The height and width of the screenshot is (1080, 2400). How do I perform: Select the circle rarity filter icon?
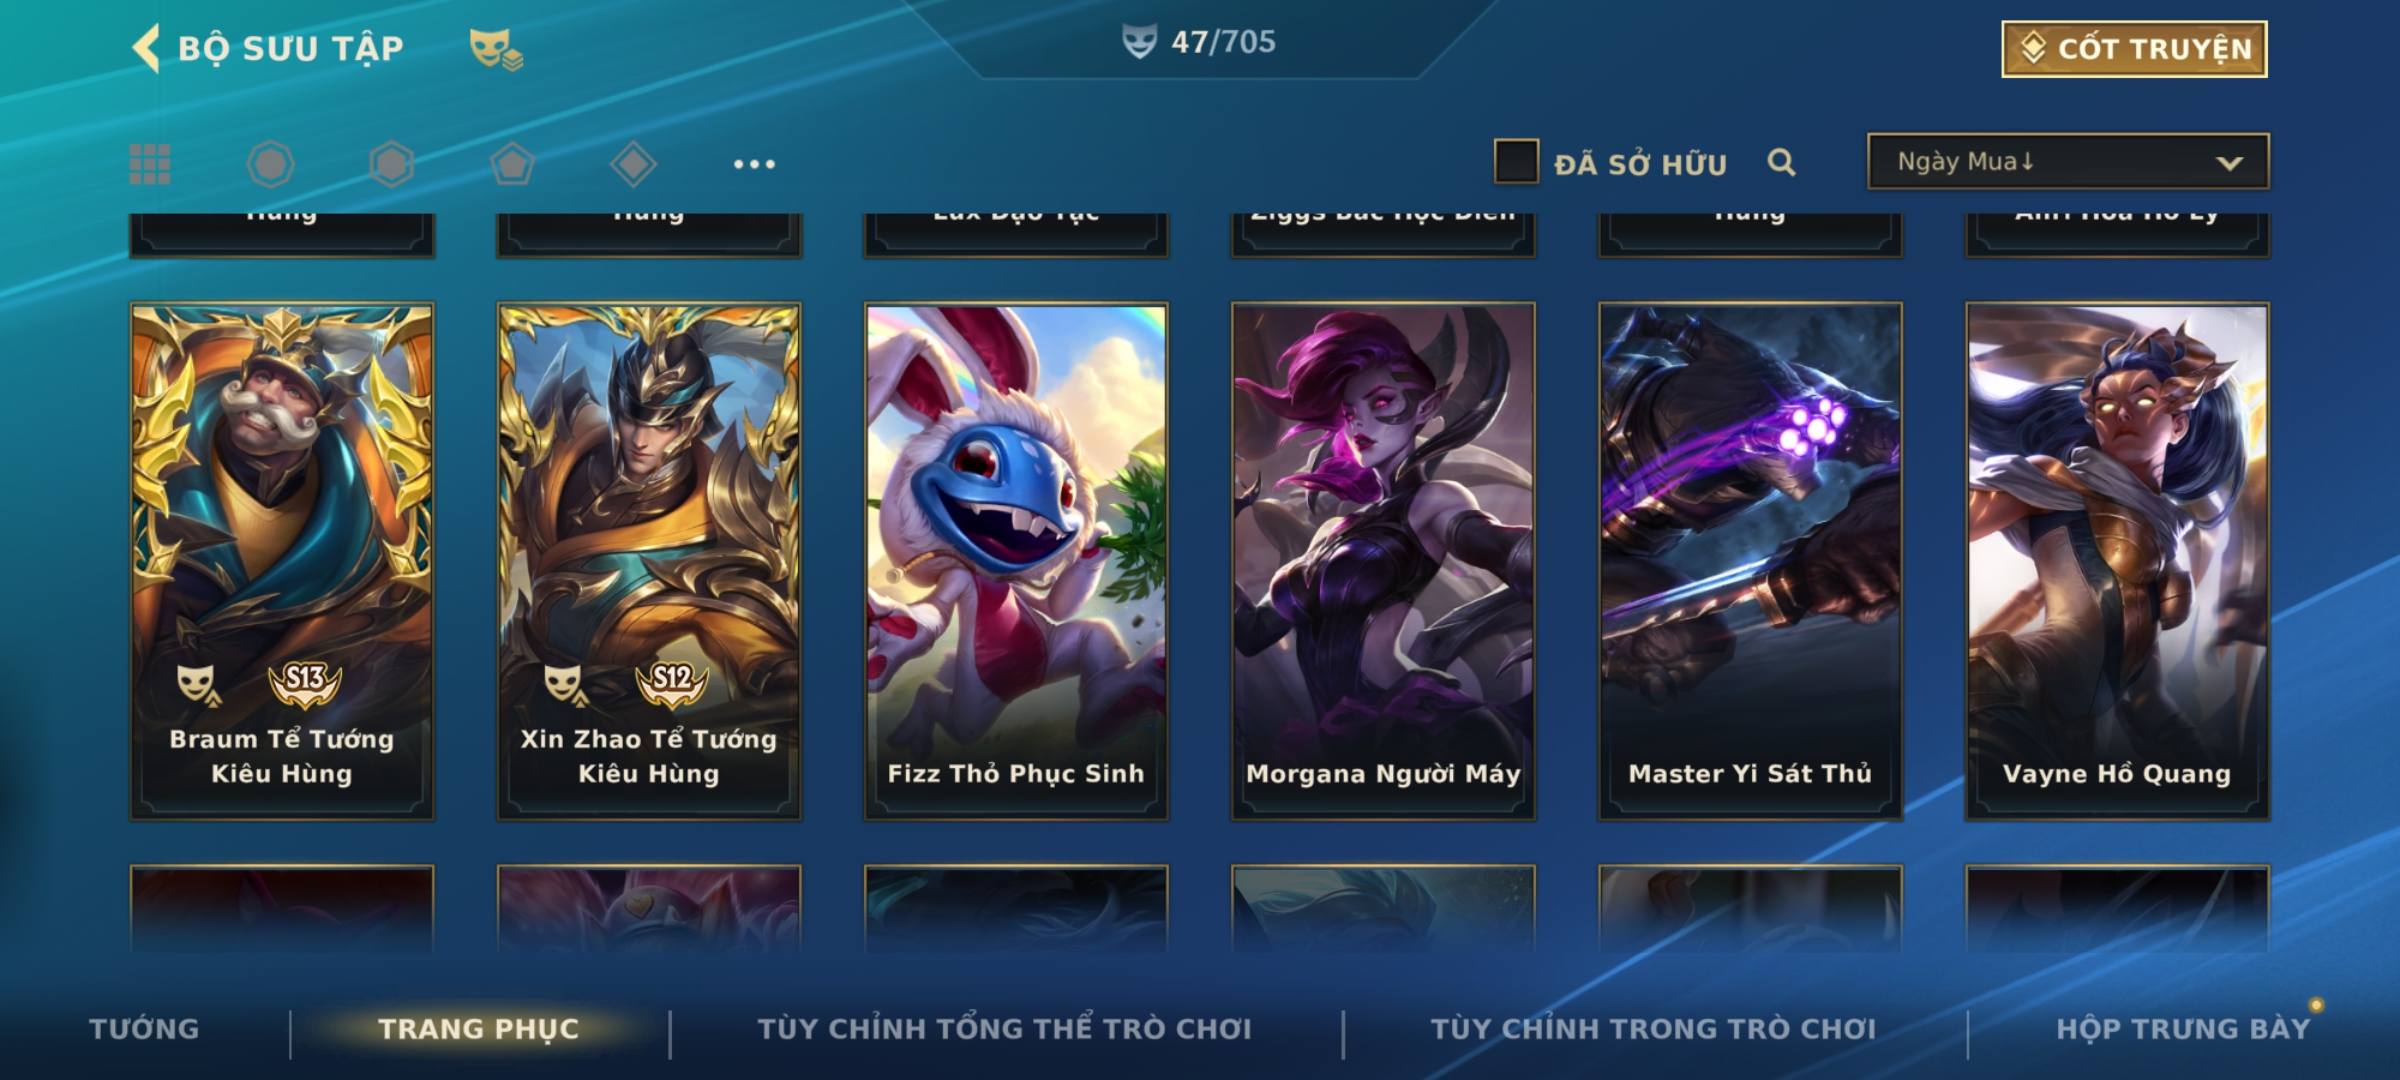270,164
